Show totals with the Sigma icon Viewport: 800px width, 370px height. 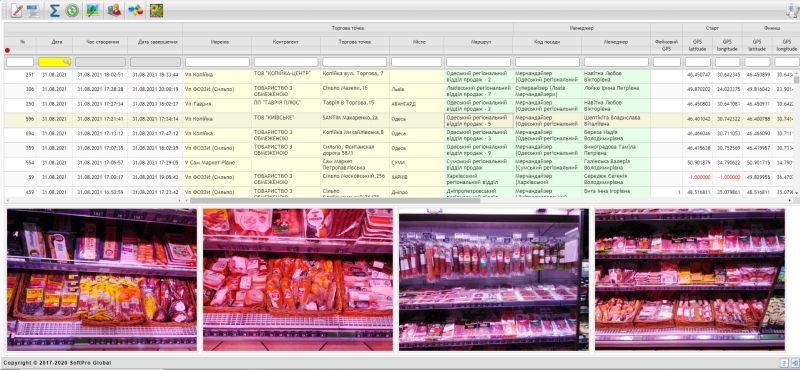55,10
